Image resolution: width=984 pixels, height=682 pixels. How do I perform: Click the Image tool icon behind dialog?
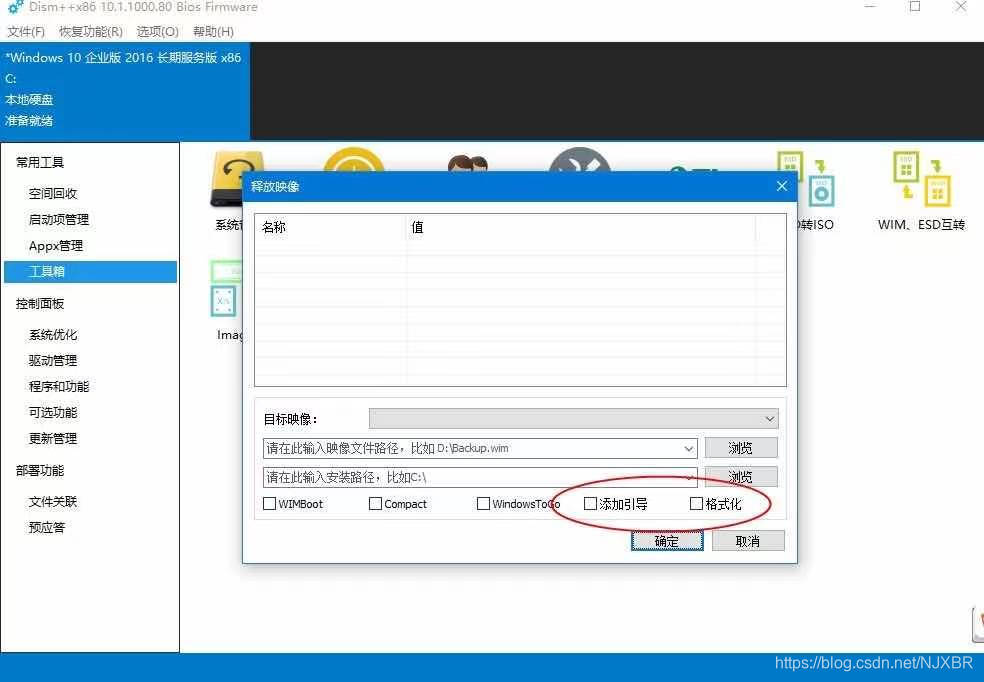tap(227, 289)
